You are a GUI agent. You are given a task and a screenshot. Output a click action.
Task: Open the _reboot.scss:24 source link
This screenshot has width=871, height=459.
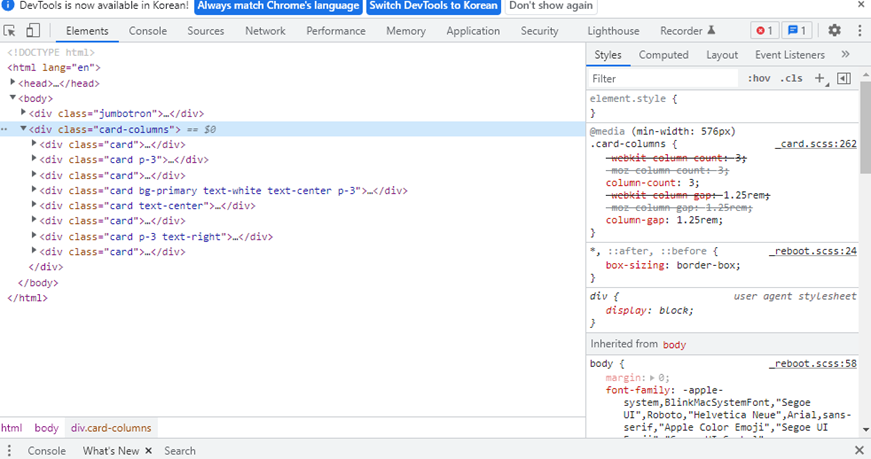click(813, 251)
